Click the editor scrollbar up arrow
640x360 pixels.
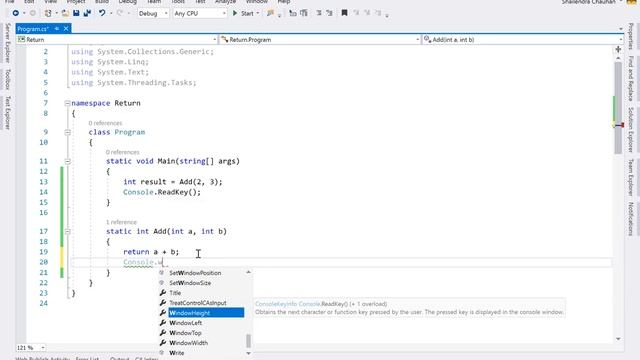(618, 58)
